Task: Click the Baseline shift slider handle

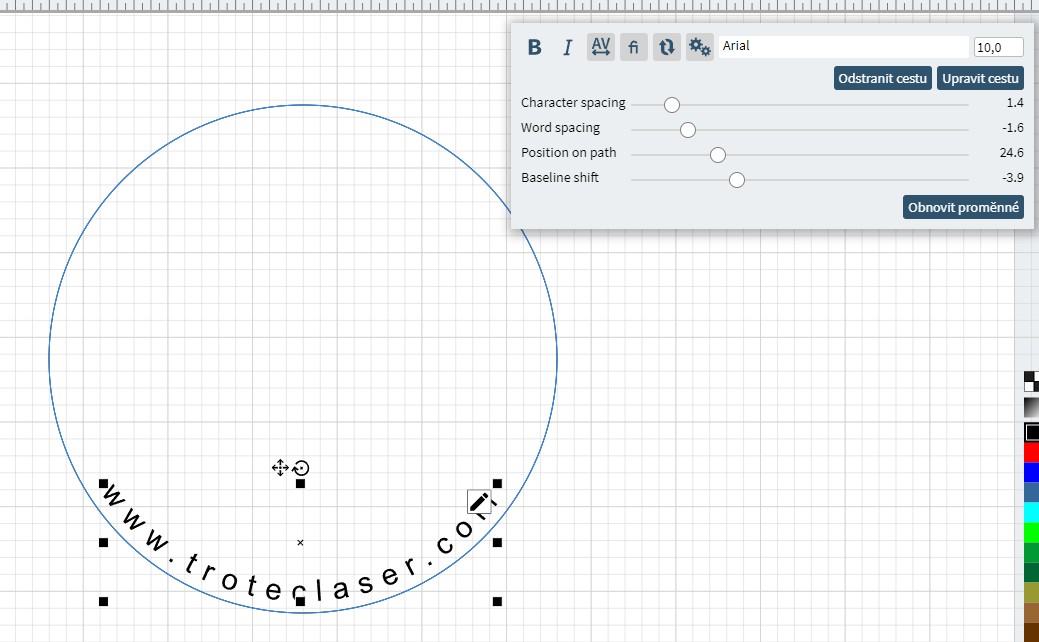Action: pos(737,179)
